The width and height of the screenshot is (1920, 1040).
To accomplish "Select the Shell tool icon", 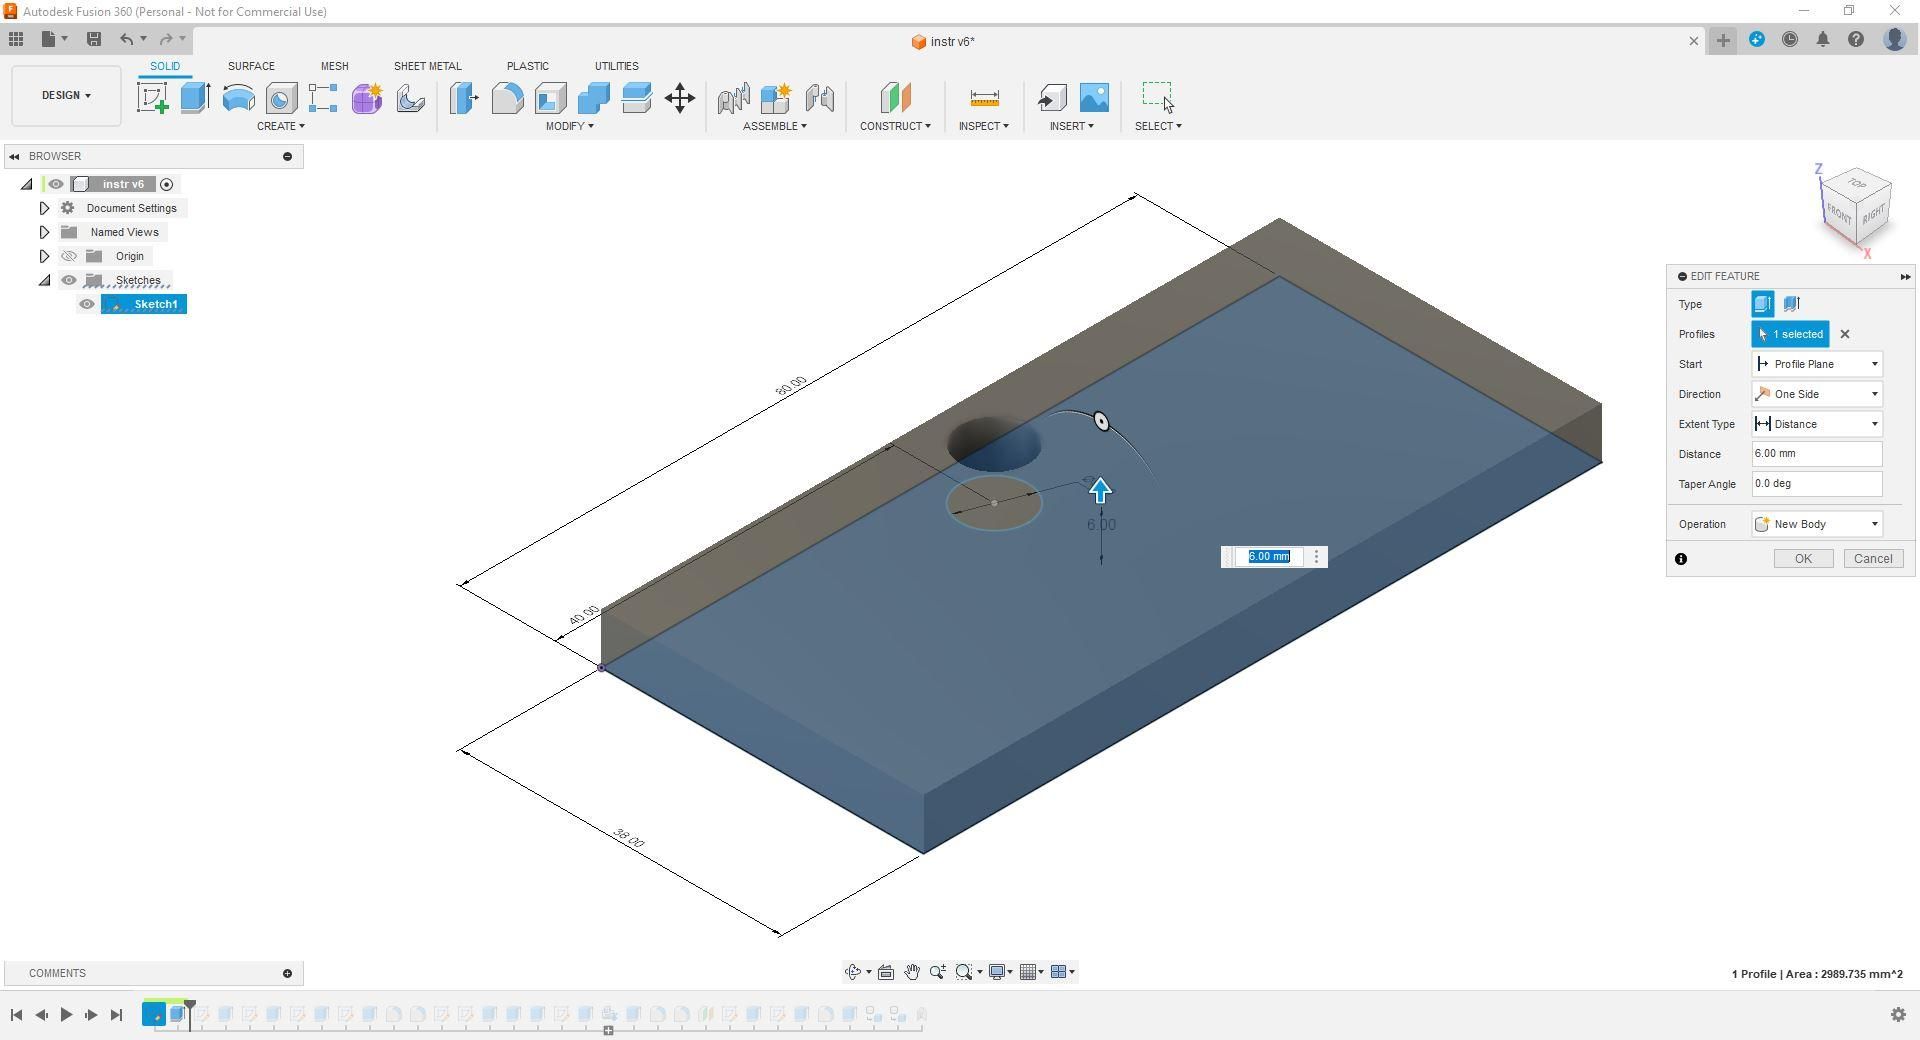I will point(551,98).
